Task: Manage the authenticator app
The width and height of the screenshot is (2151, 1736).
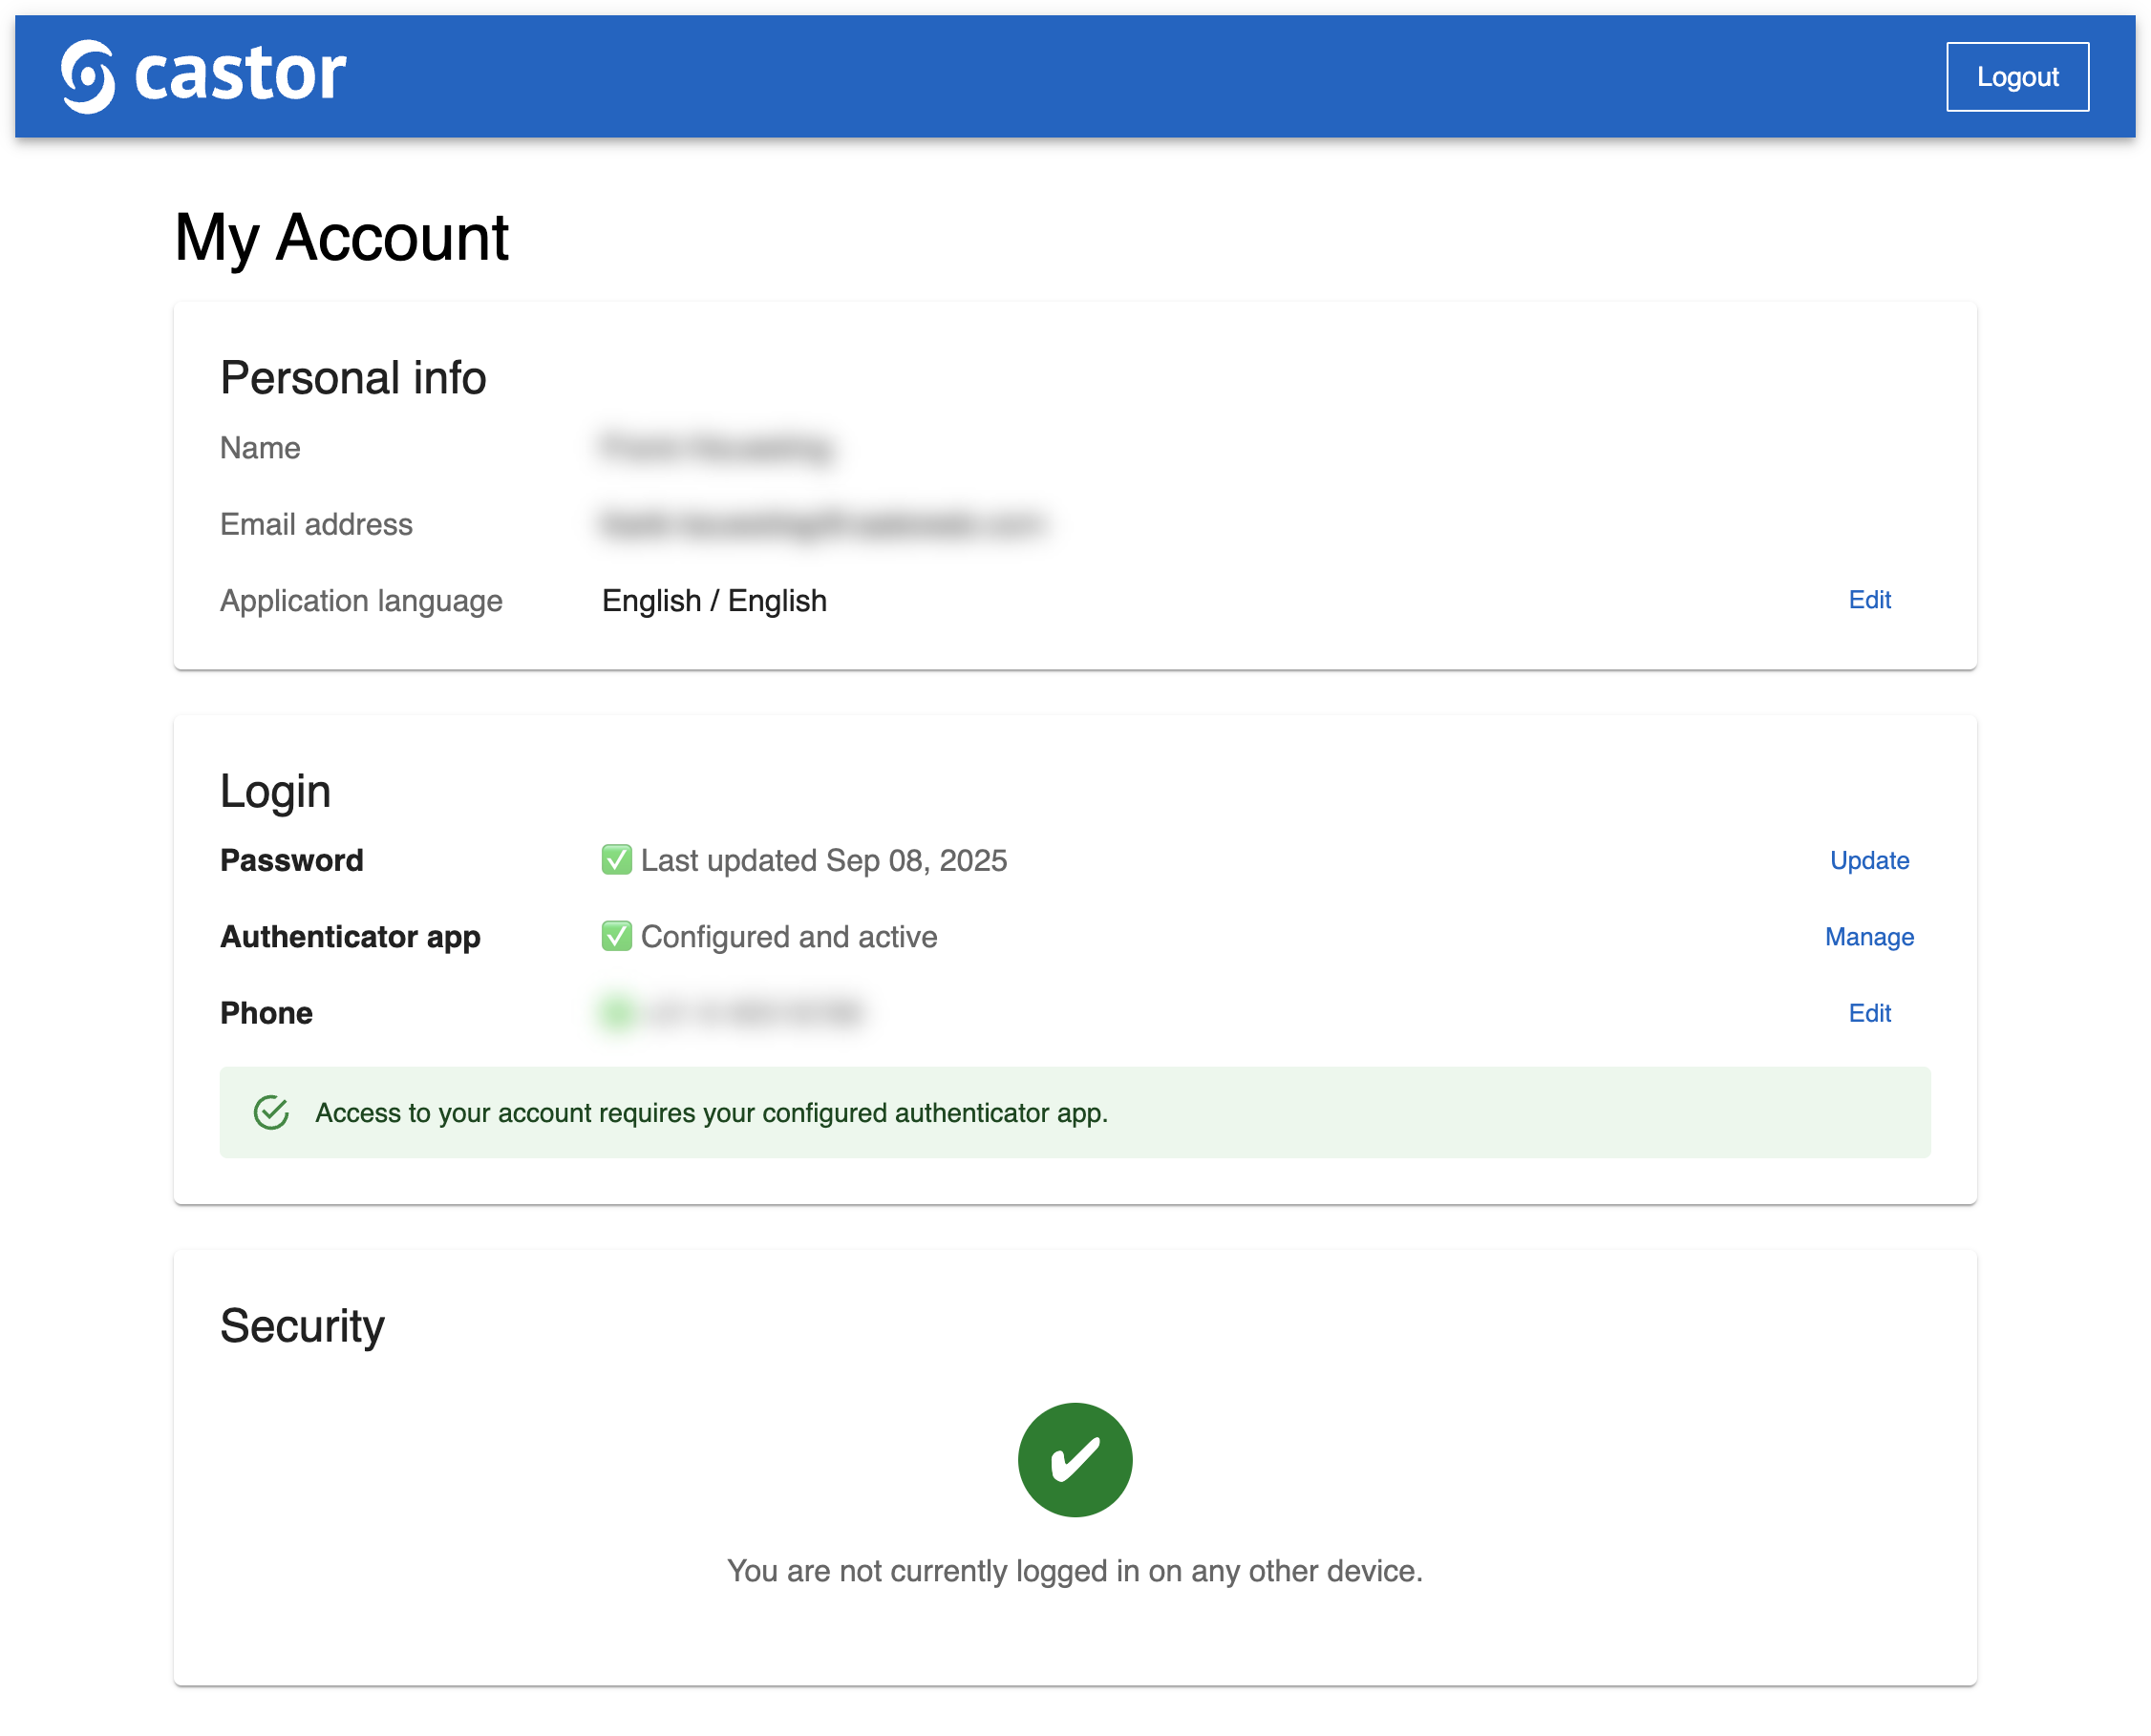Action: tap(1868, 936)
